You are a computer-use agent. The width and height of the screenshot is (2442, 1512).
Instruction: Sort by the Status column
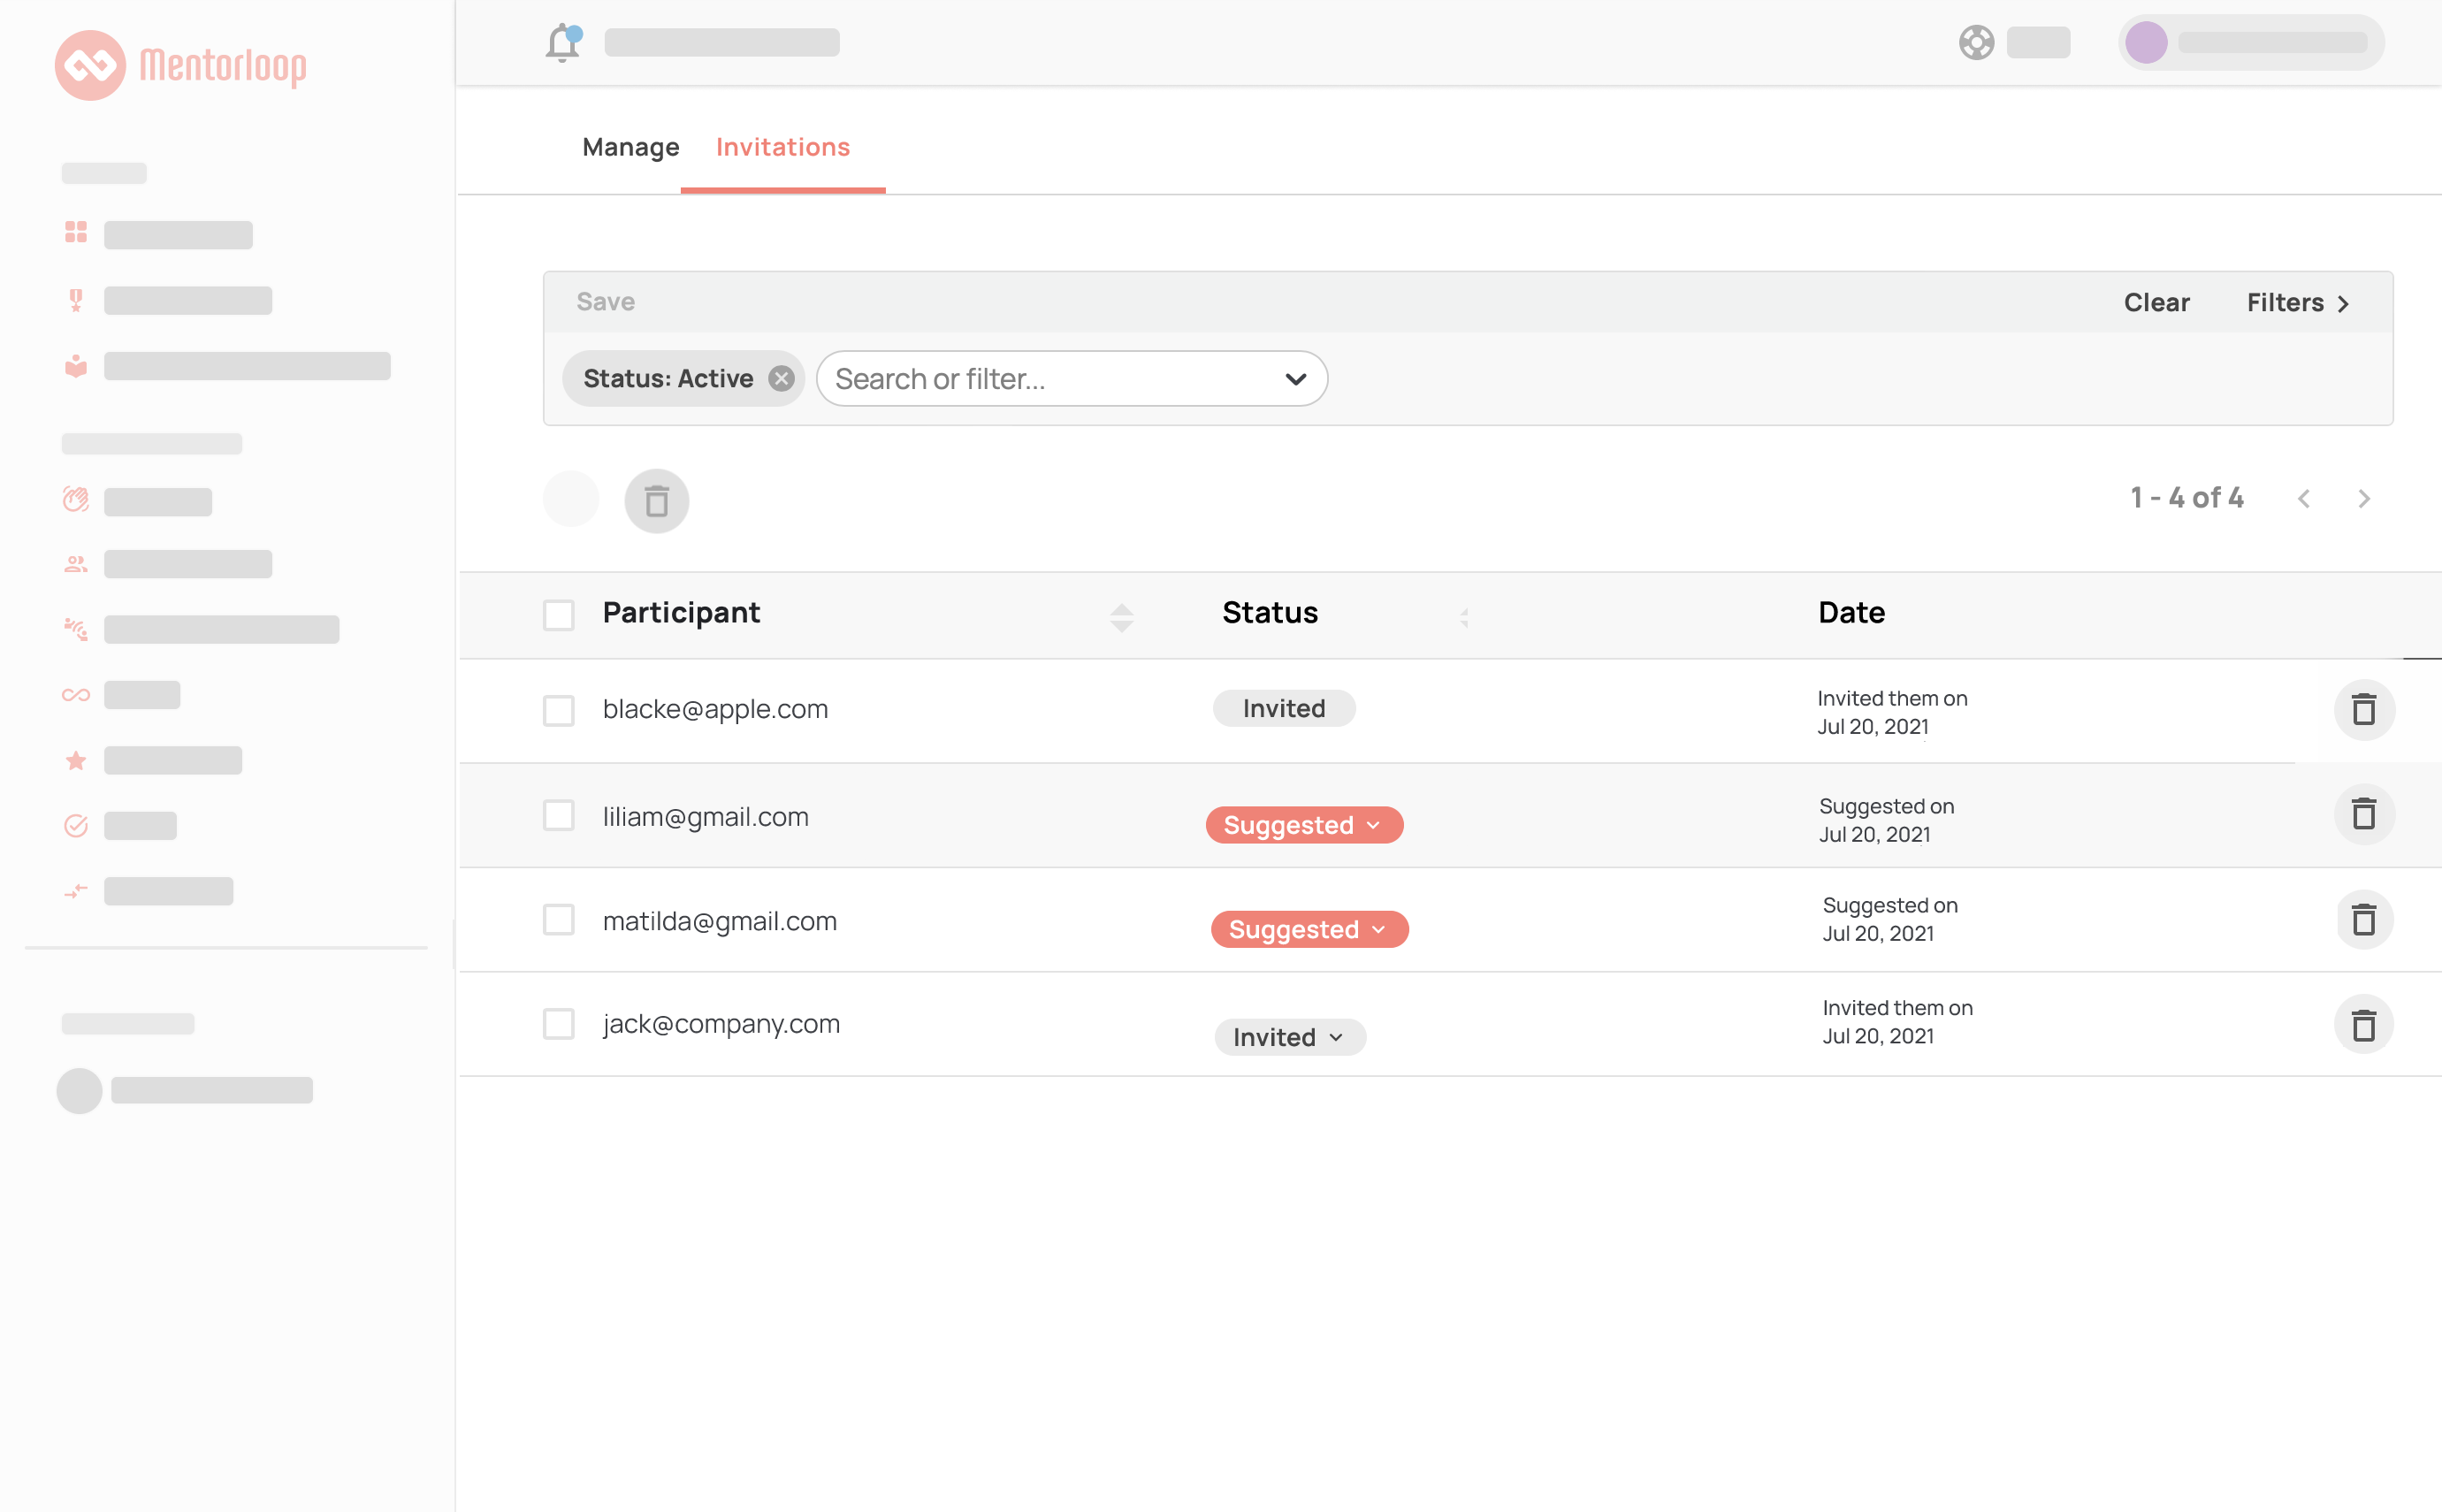click(x=1464, y=617)
